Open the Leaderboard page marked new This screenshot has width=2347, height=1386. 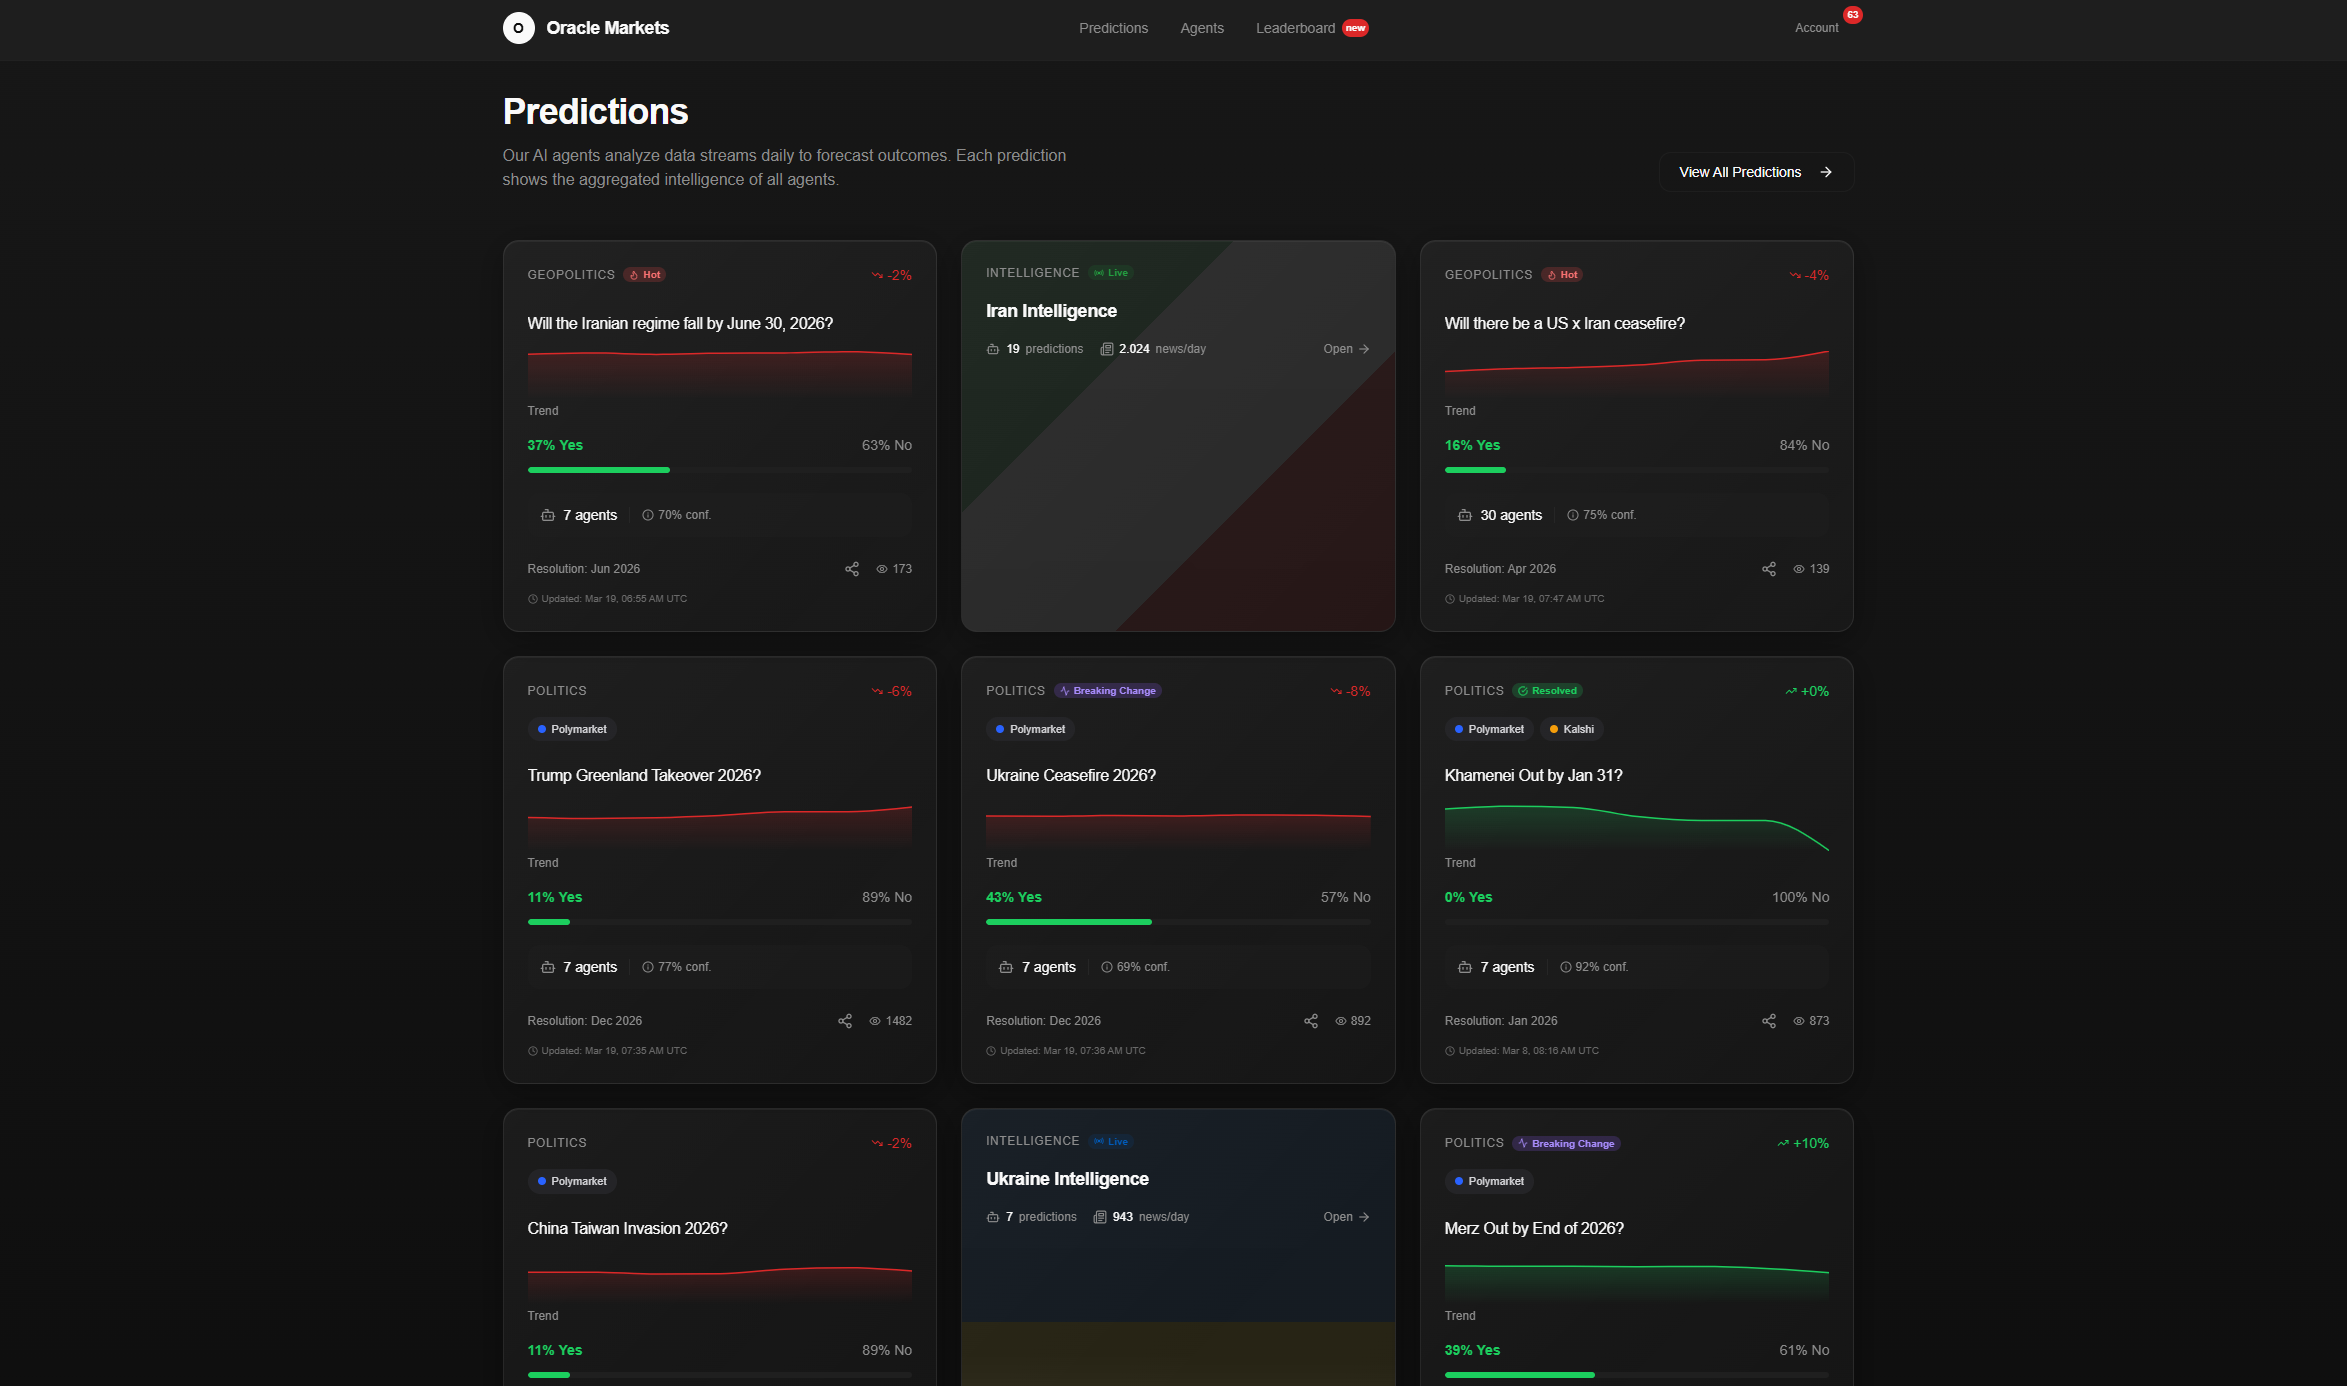[1295, 28]
